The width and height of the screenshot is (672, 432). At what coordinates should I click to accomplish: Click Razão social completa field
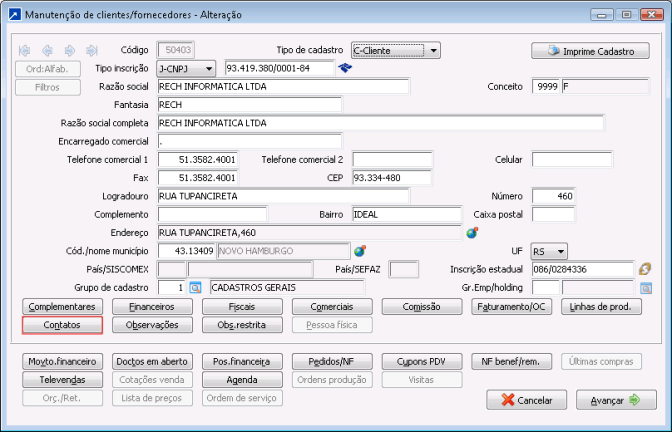click(x=381, y=123)
